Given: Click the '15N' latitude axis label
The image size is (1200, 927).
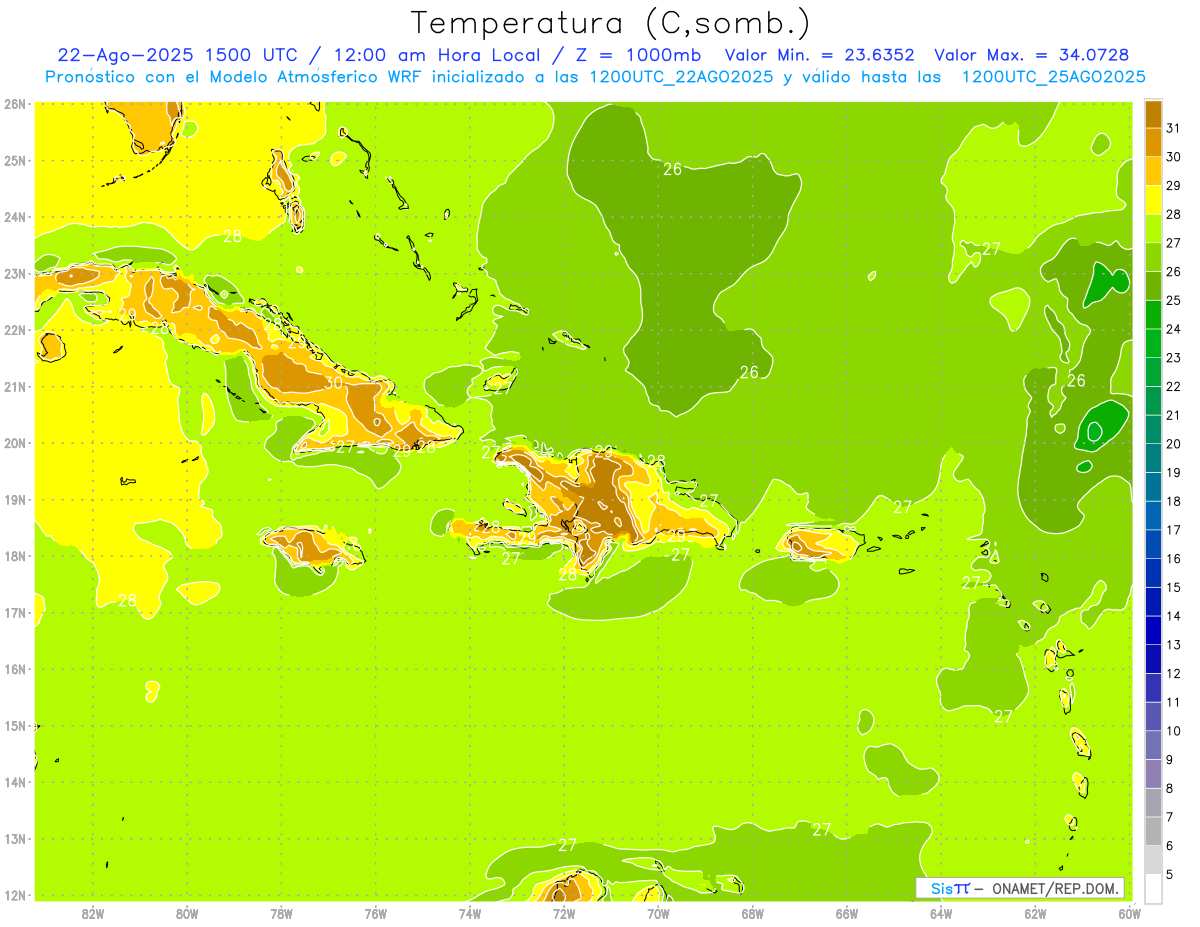Looking at the screenshot, I should 14,725.
